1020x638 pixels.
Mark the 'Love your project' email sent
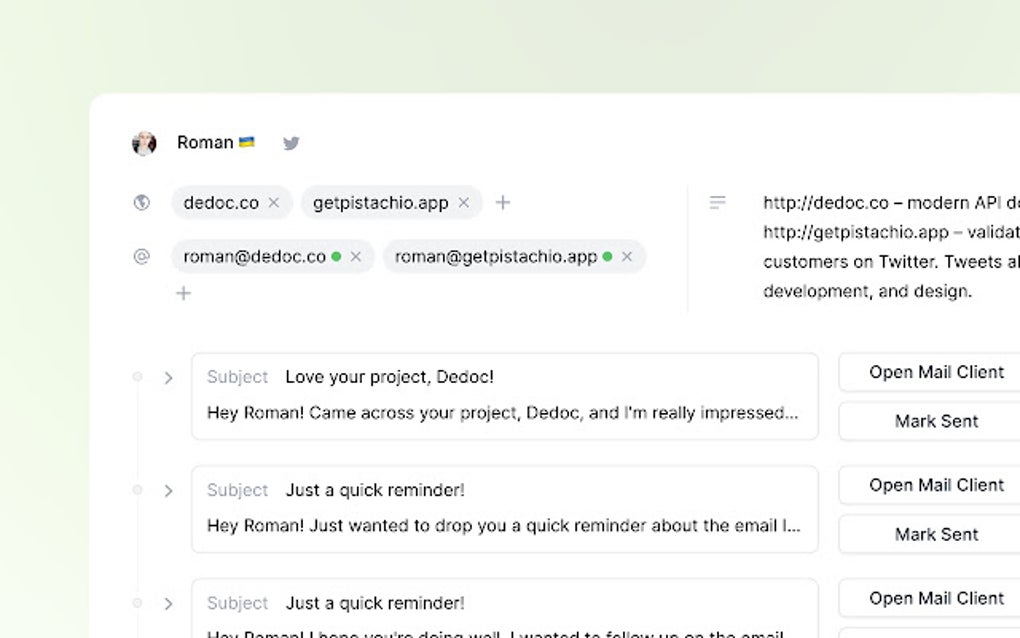click(x=936, y=421)
